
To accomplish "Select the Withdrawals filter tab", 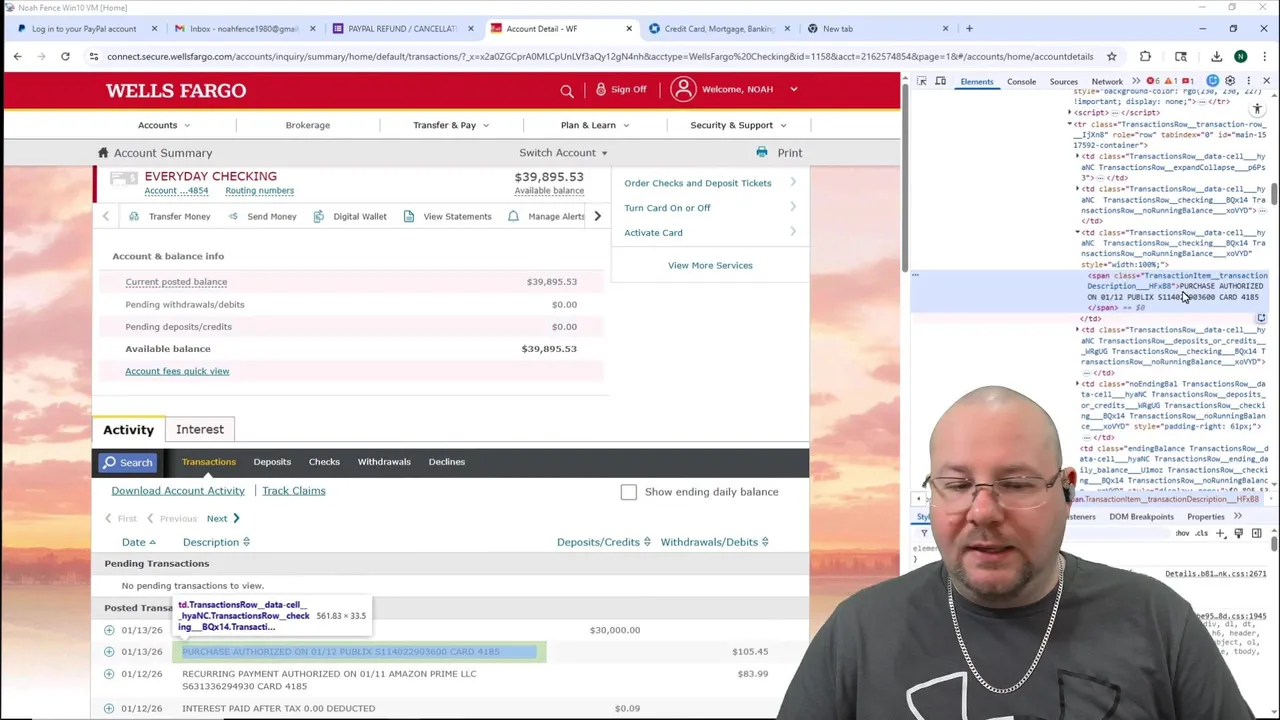I will (384, 462).
